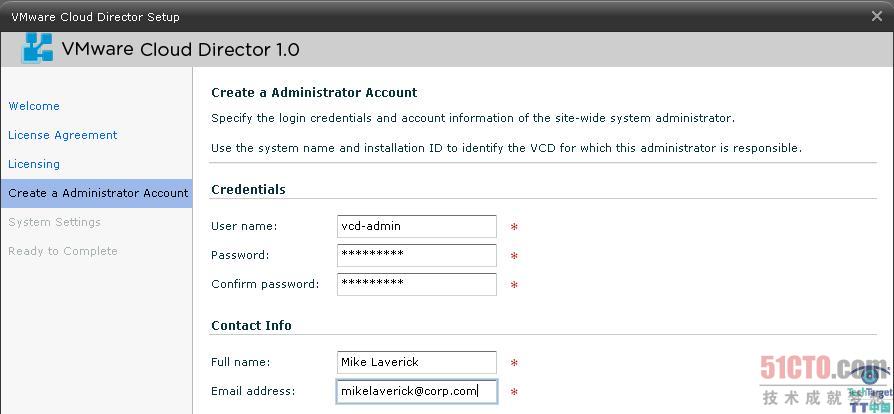Click the 'Confirm password:' label

[x=265, y=283]
